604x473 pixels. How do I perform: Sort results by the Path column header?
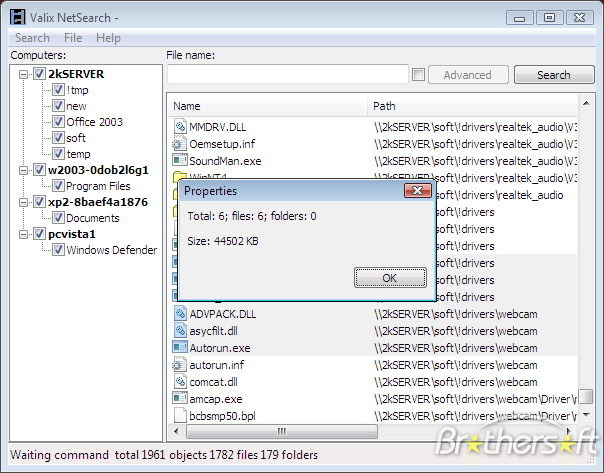pyautogui.click(x=473, y=106)
